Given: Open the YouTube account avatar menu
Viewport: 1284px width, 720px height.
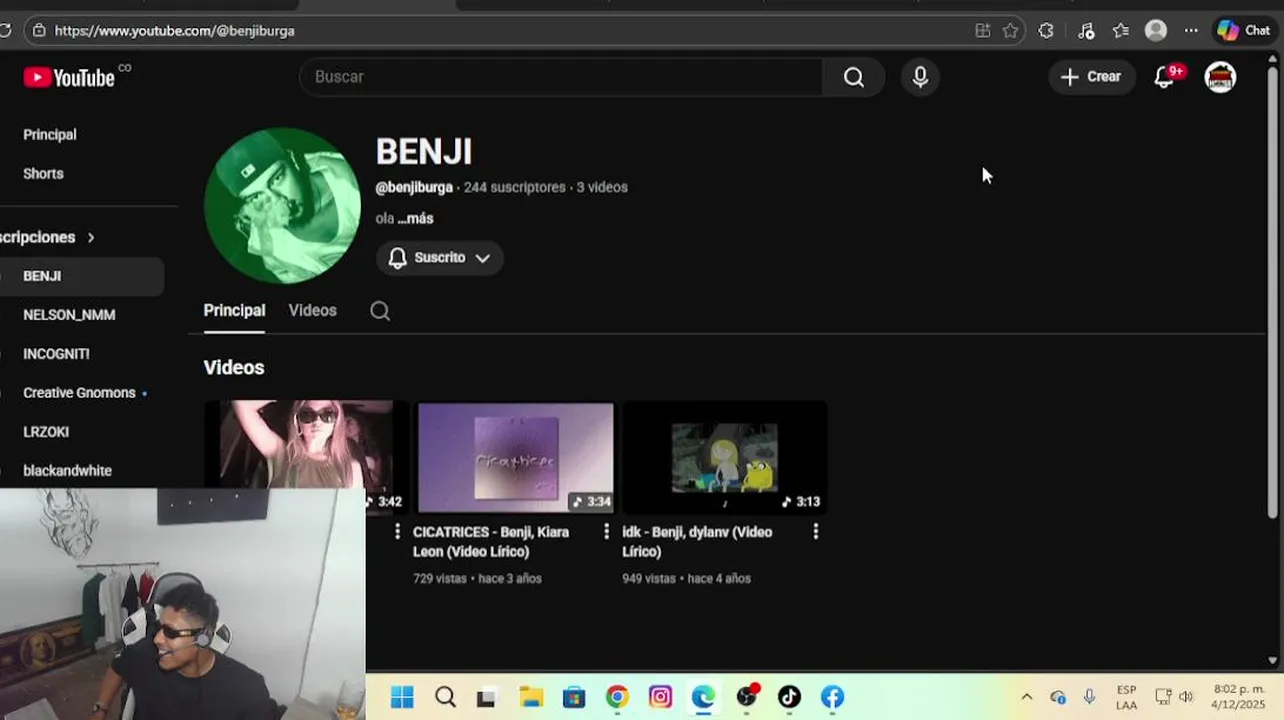Looking at the screenshot, I should point(1220,77).
